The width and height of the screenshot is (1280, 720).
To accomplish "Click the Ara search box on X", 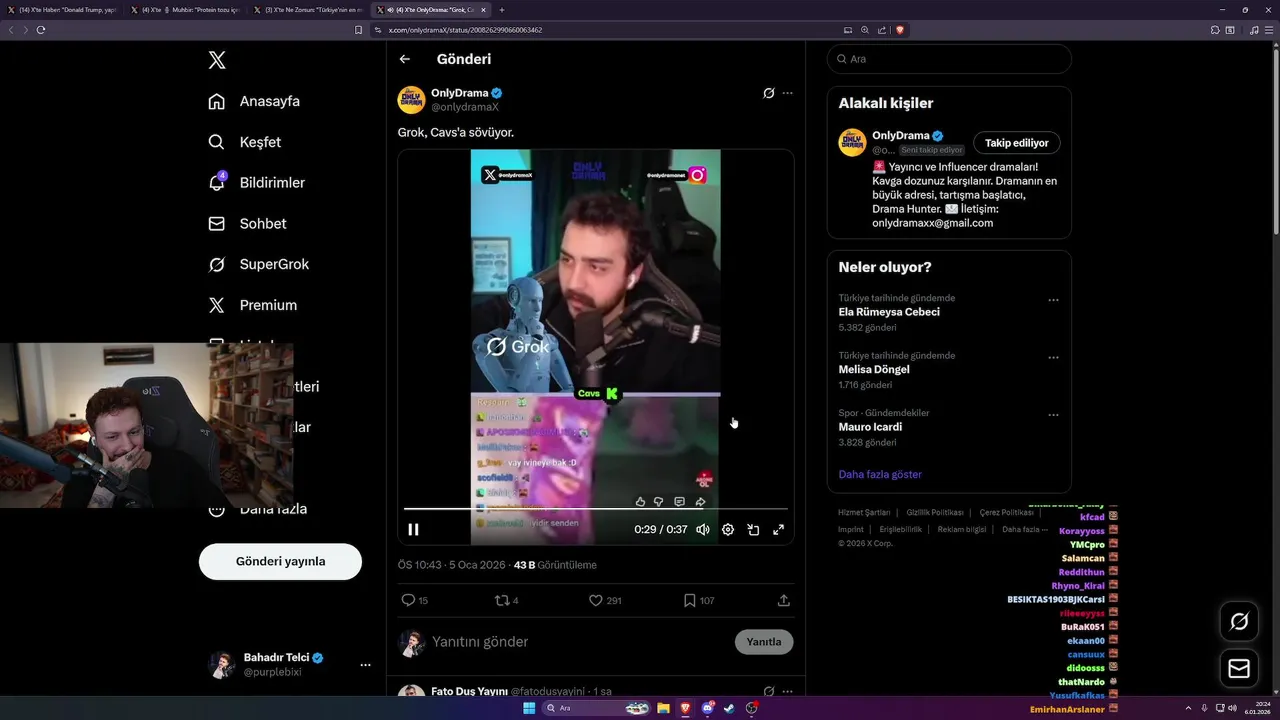I will (949, 59).
